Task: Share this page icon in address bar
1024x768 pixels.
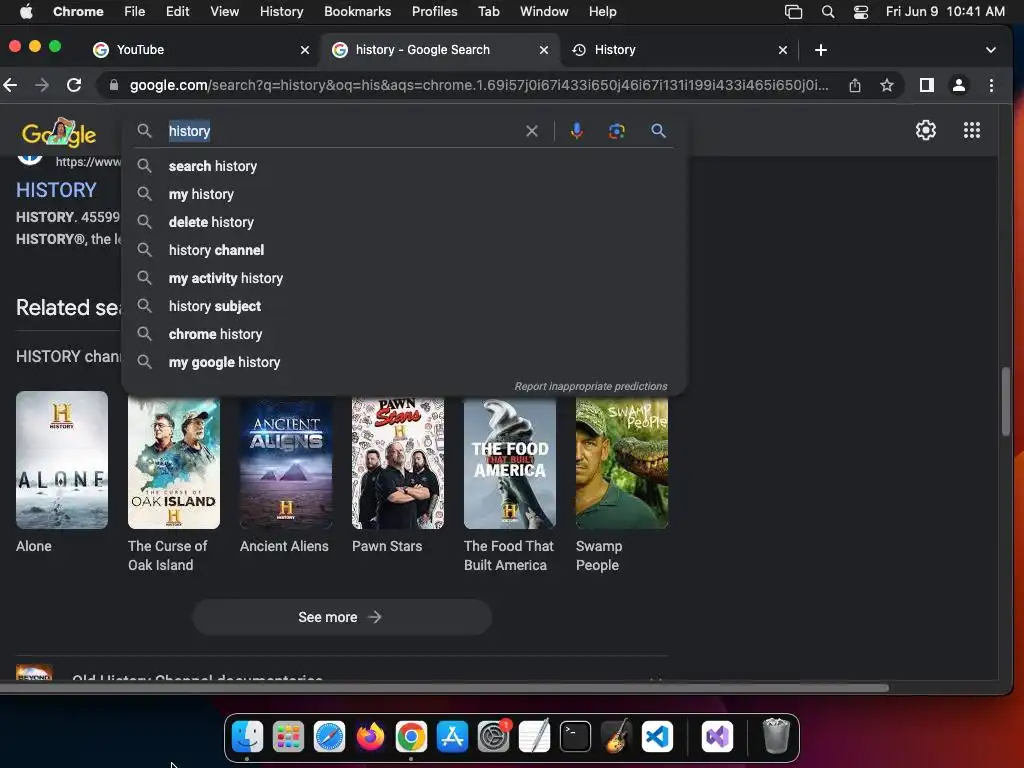Action: tap(854, 85)
